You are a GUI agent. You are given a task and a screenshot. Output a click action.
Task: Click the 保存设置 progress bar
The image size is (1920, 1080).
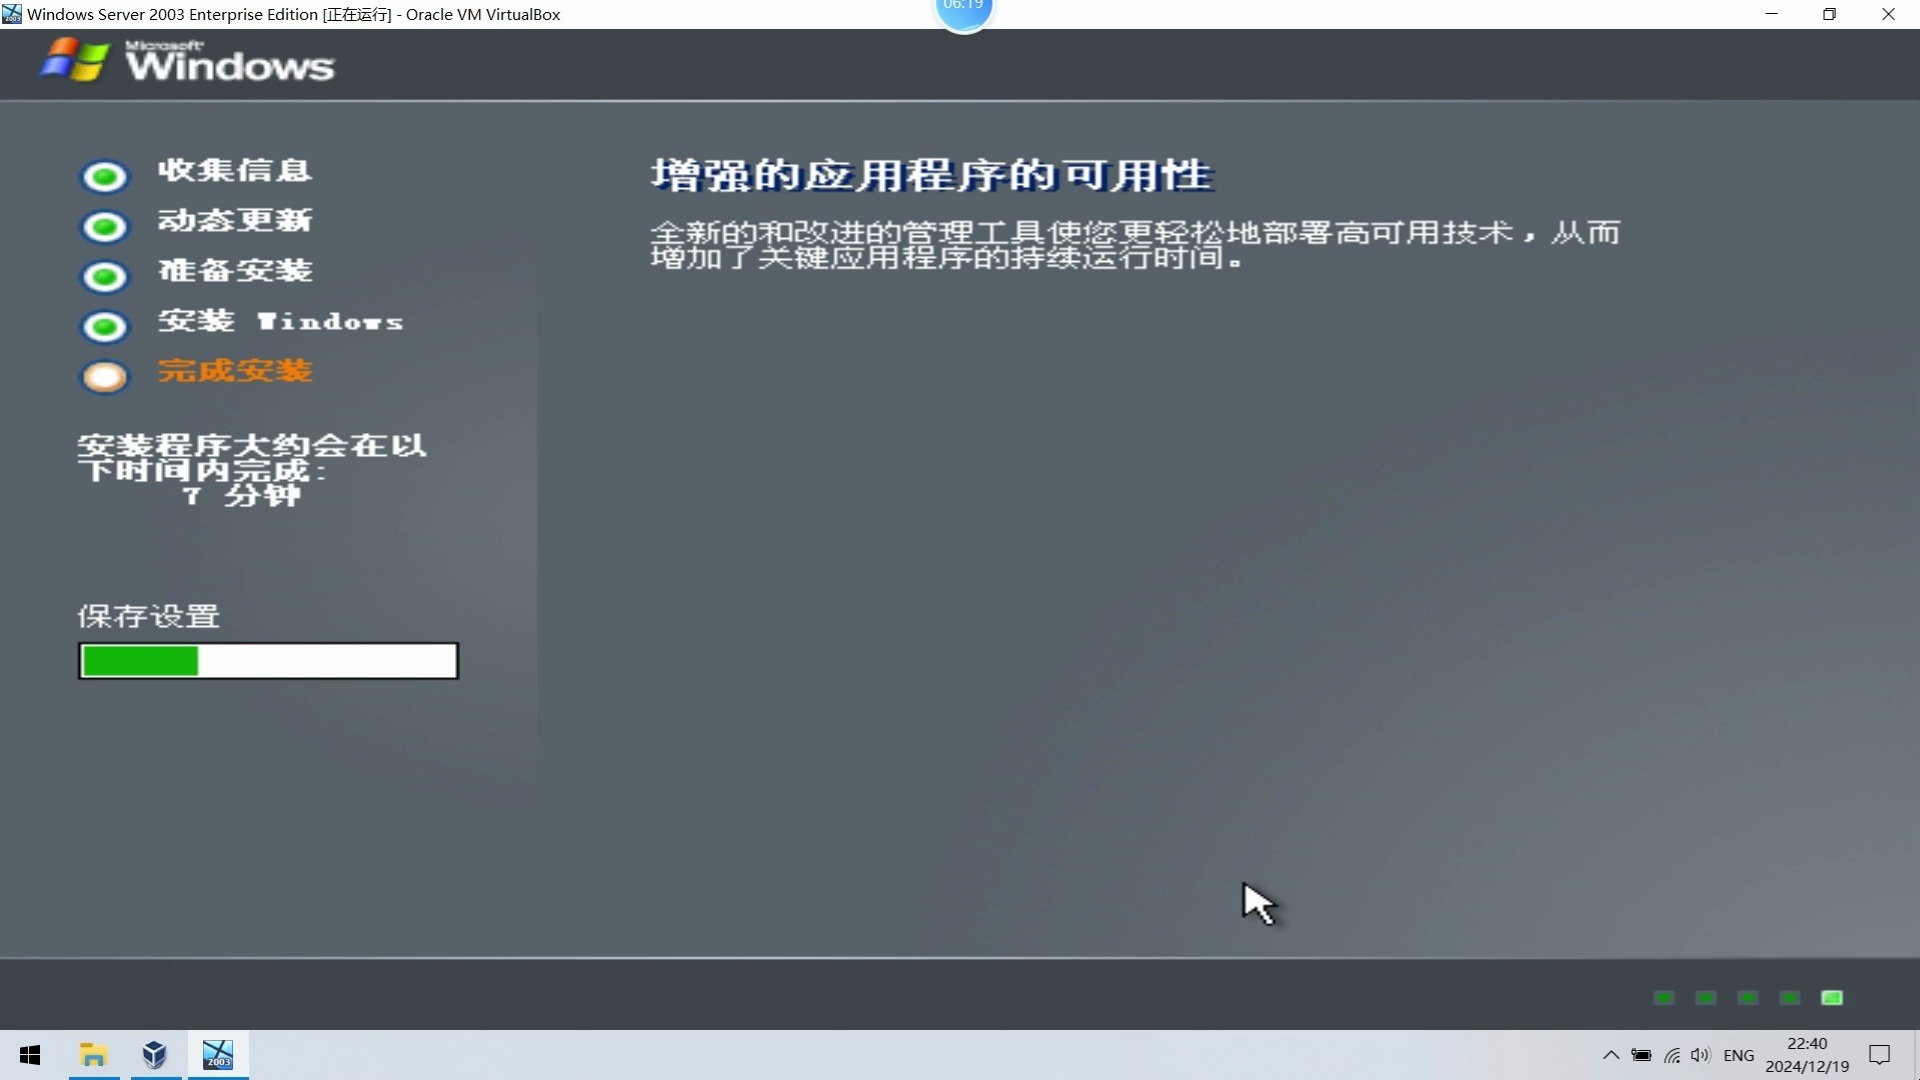pyautogui.click(x=267, y=661)
